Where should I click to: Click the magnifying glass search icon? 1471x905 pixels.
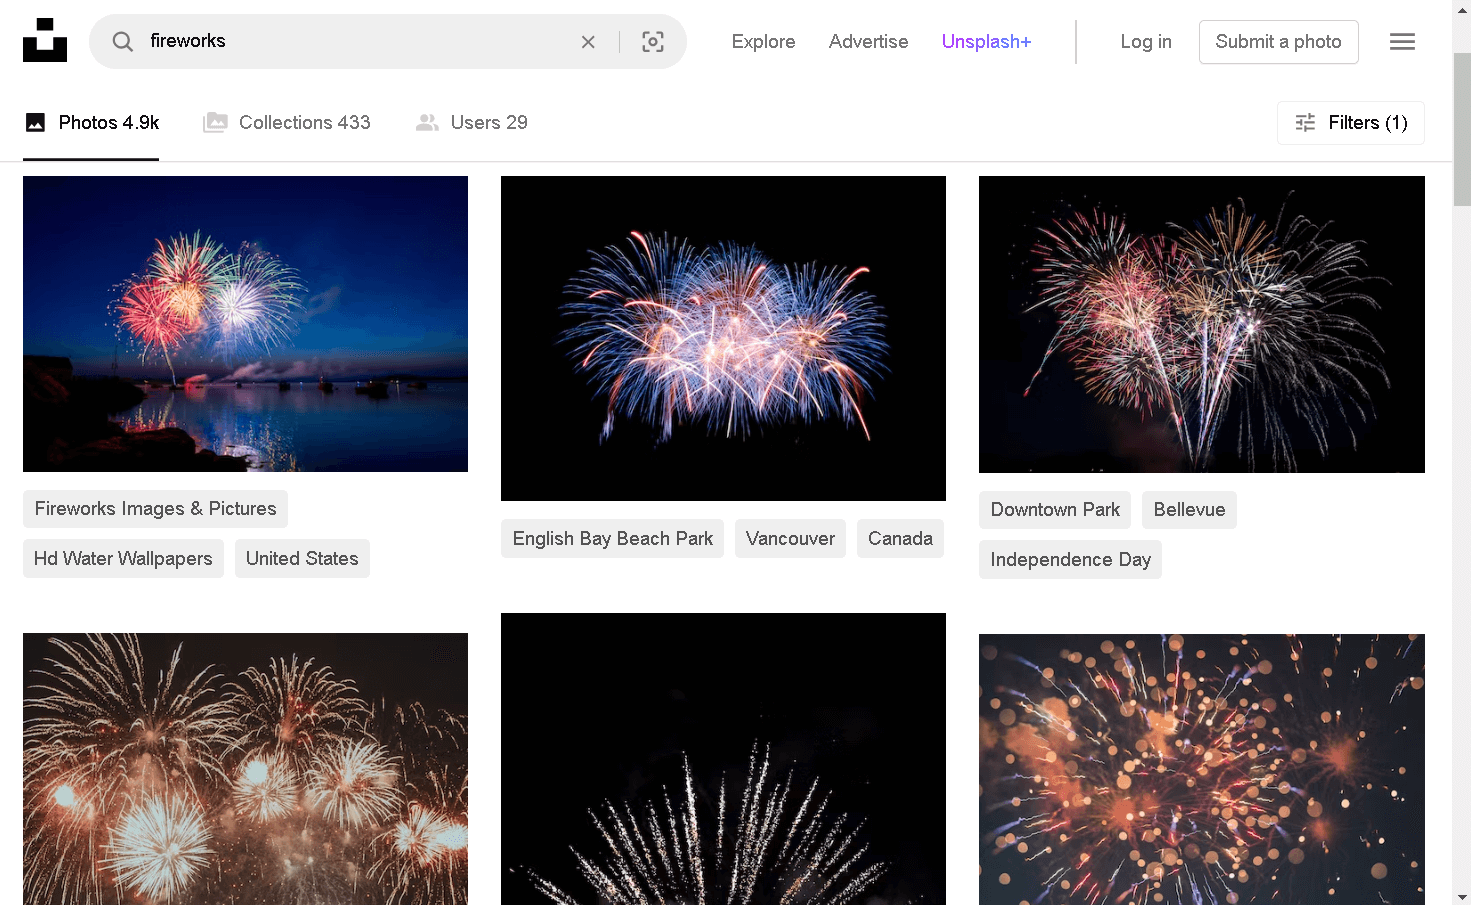click(121, 41)
